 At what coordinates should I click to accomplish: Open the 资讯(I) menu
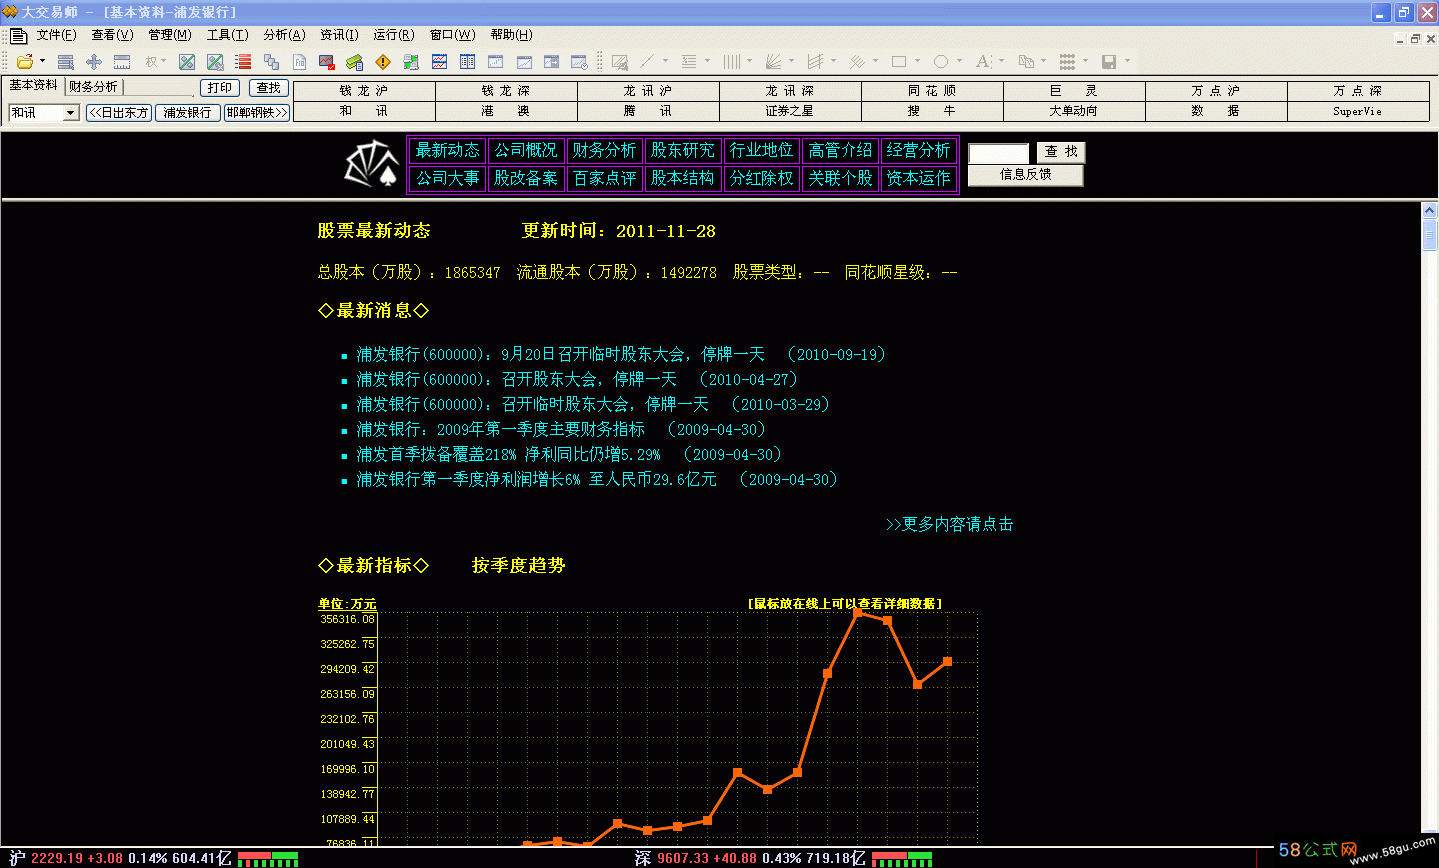click(339, 35)
